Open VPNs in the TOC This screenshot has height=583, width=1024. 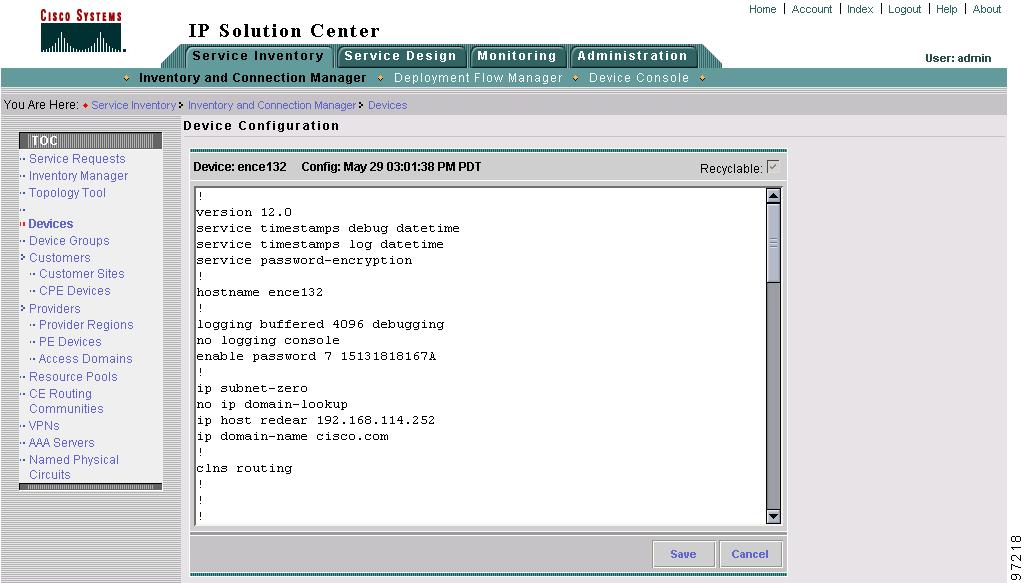[44, 426]
